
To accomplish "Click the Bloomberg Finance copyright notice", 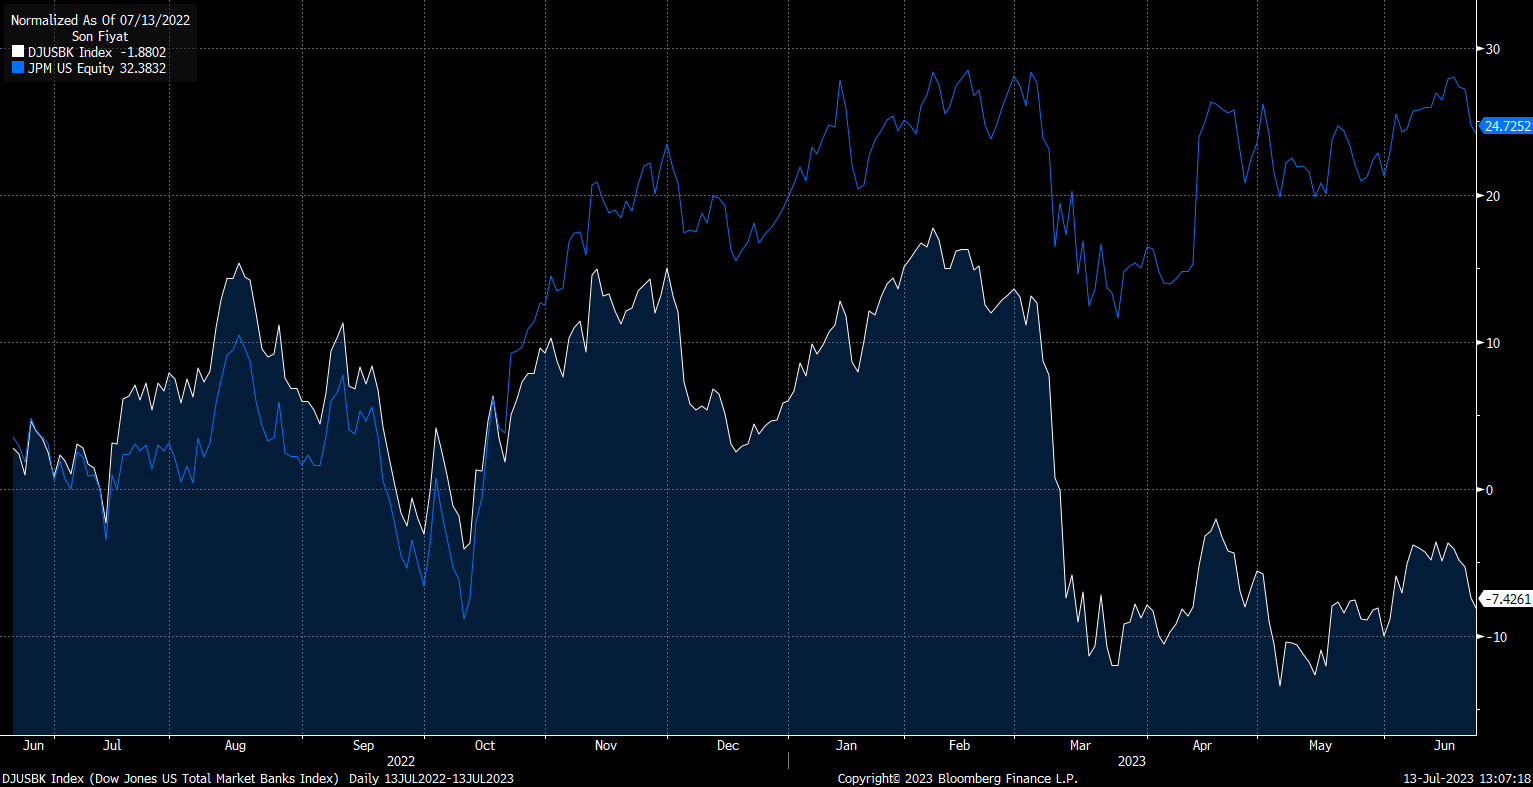I will (x=957, y=778).
